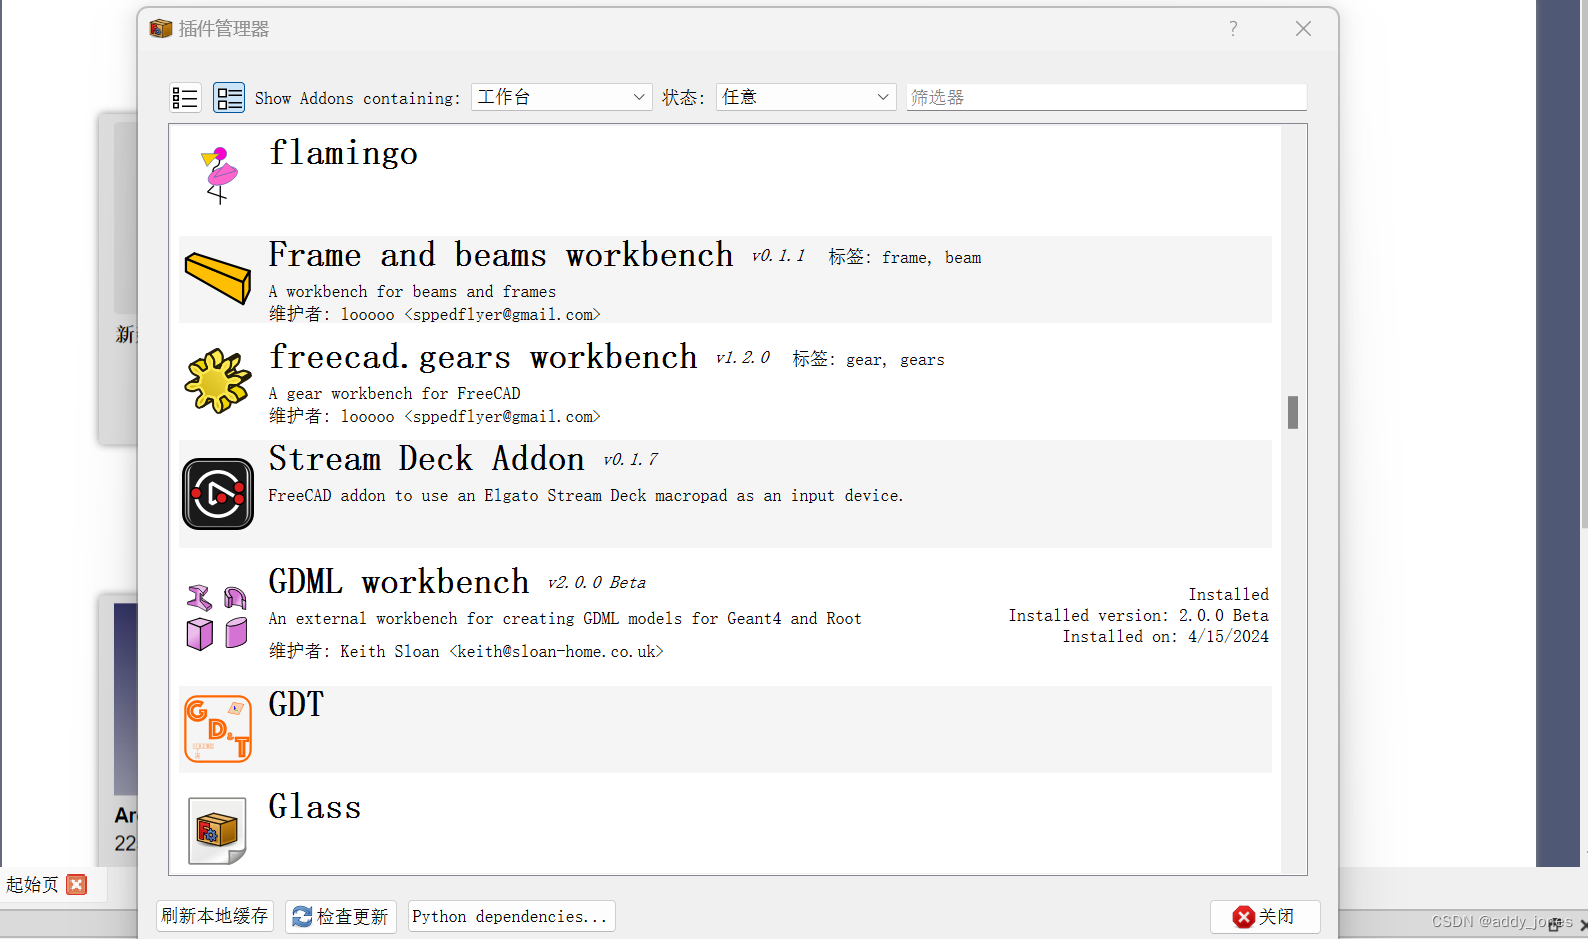The height and width of the screenshot is (939, 1588).
Task: Open the GDT addon entry
Action: [x=725, y=729]
